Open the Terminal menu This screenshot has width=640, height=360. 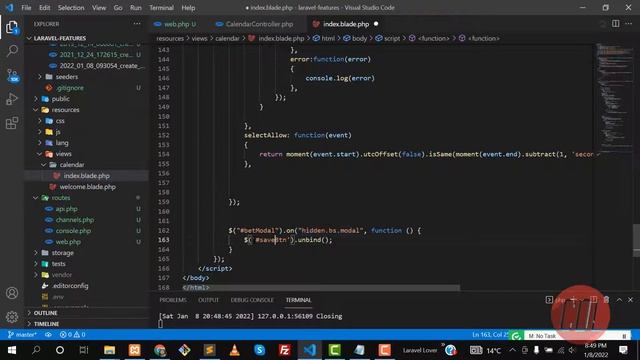click(x=161, y=8)
